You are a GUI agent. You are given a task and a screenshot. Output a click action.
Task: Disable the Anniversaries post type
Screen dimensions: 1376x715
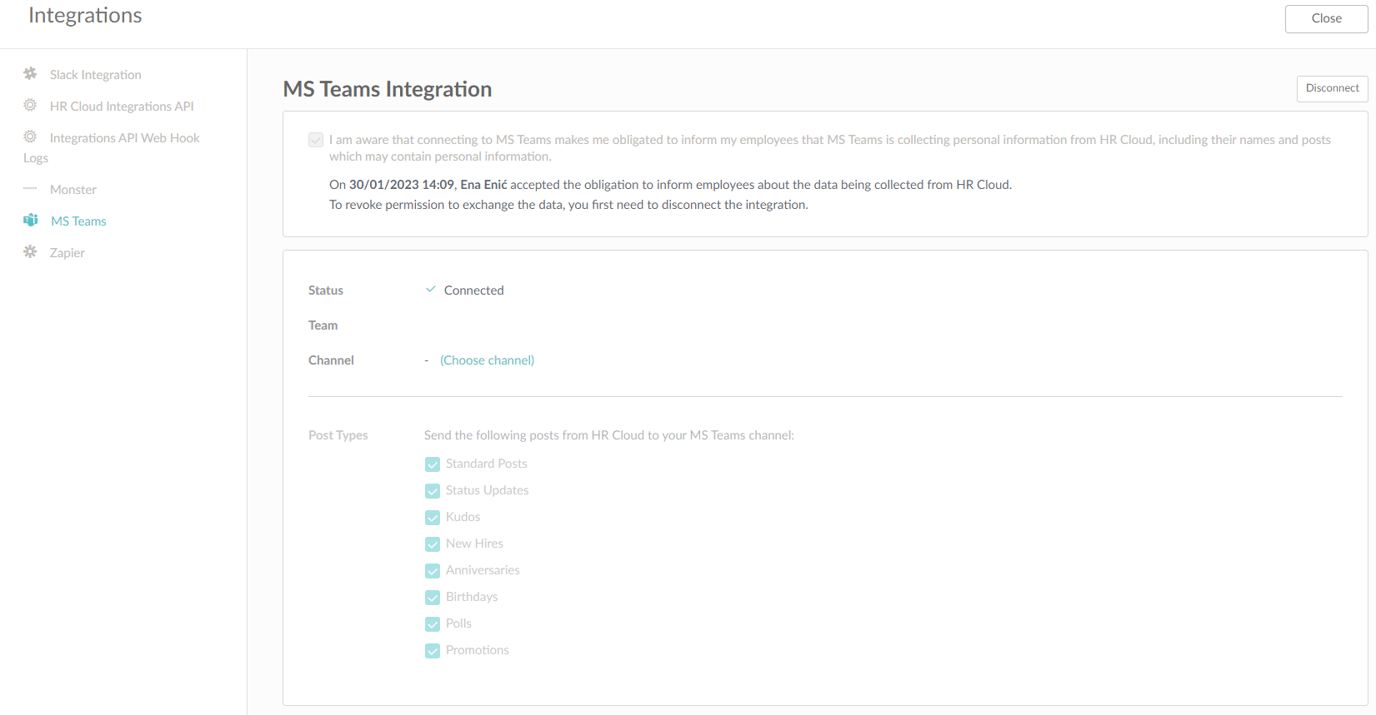coord(432,571)
